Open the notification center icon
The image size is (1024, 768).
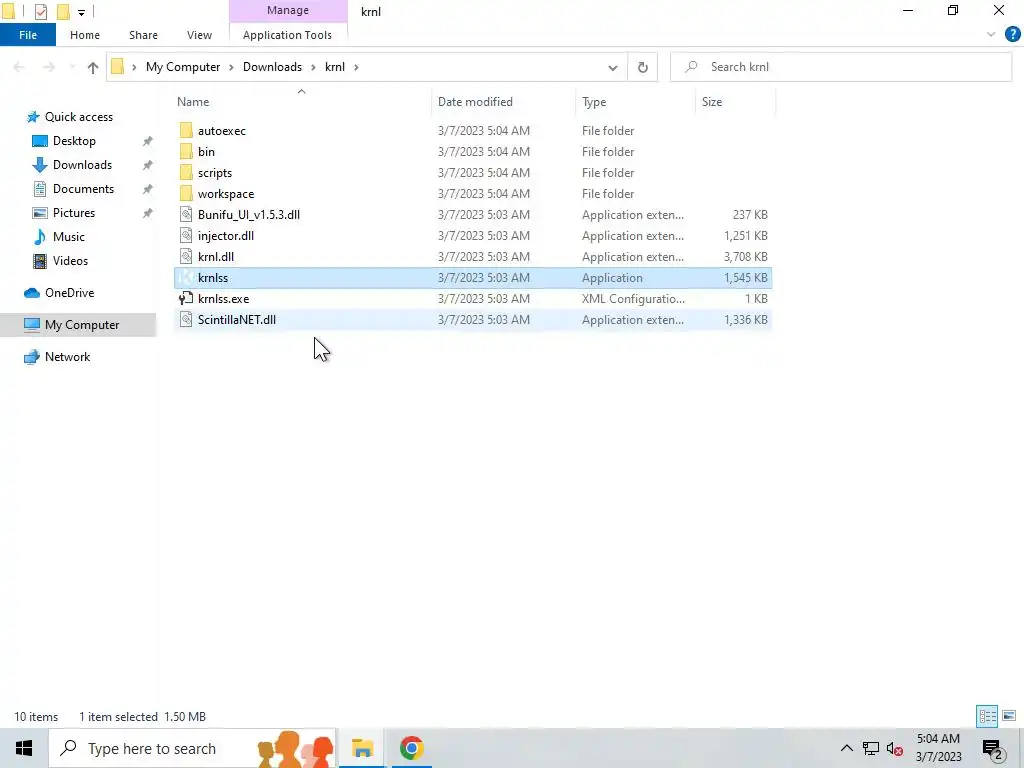992,749
